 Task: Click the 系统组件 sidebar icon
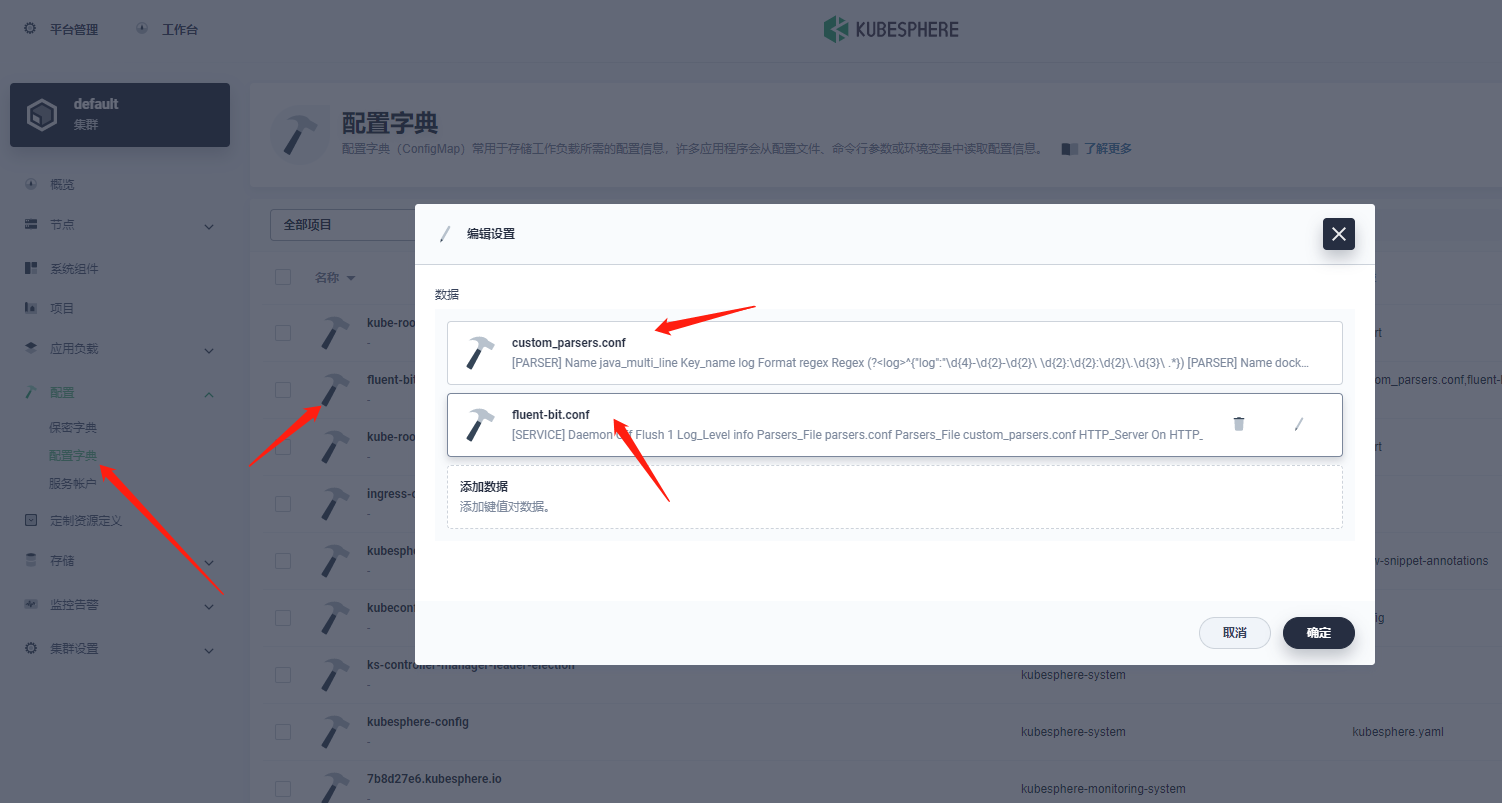pos(31,268)
